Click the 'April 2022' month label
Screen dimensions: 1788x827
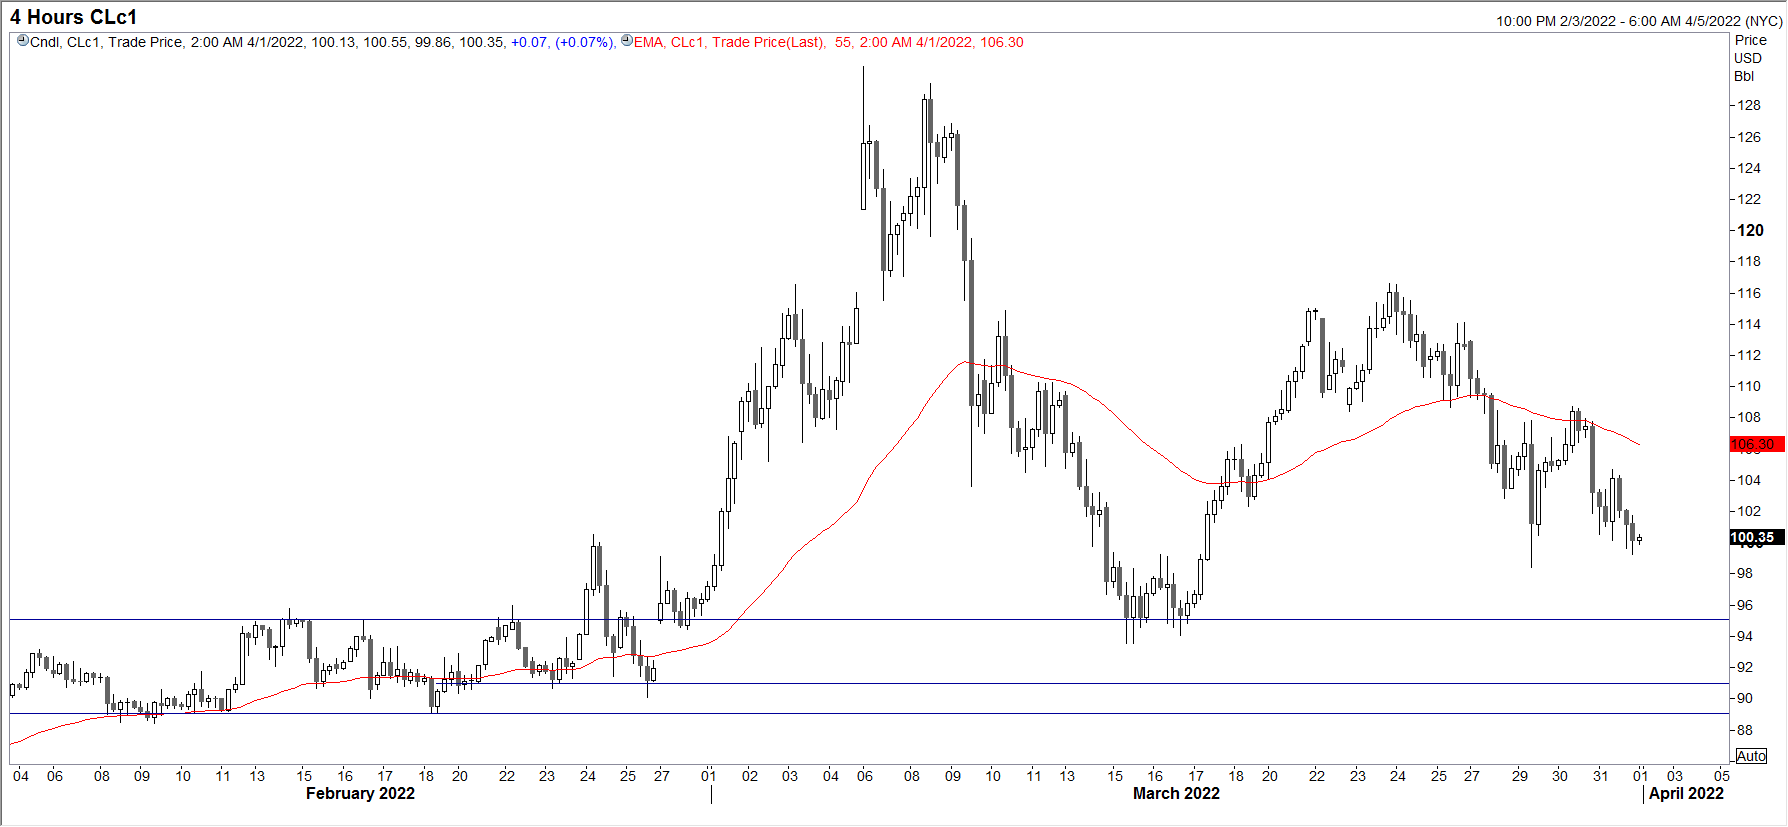[x=1686, y=793]
